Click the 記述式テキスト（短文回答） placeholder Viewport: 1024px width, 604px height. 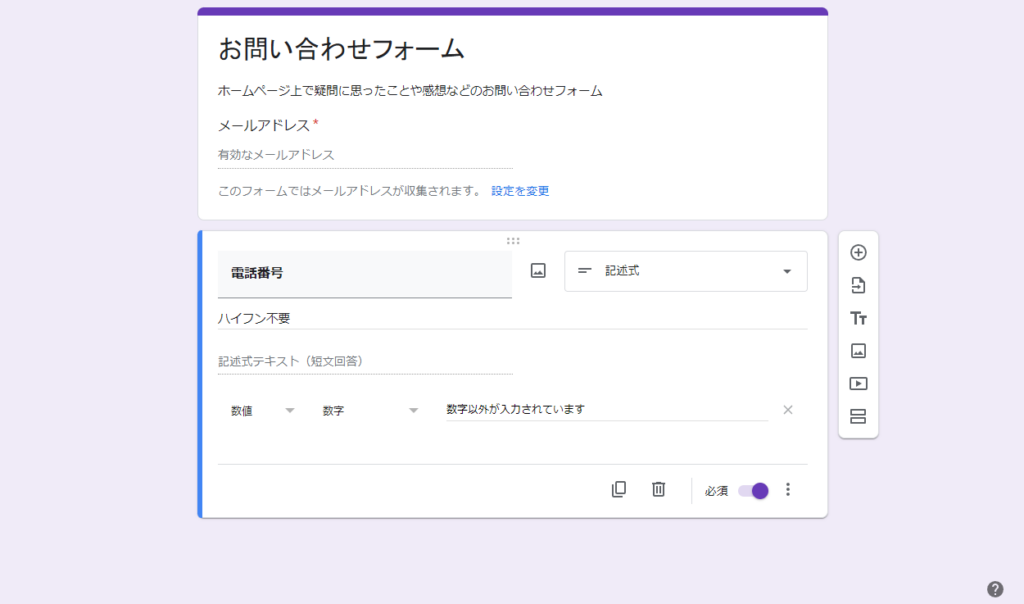[x=365, y=362]
